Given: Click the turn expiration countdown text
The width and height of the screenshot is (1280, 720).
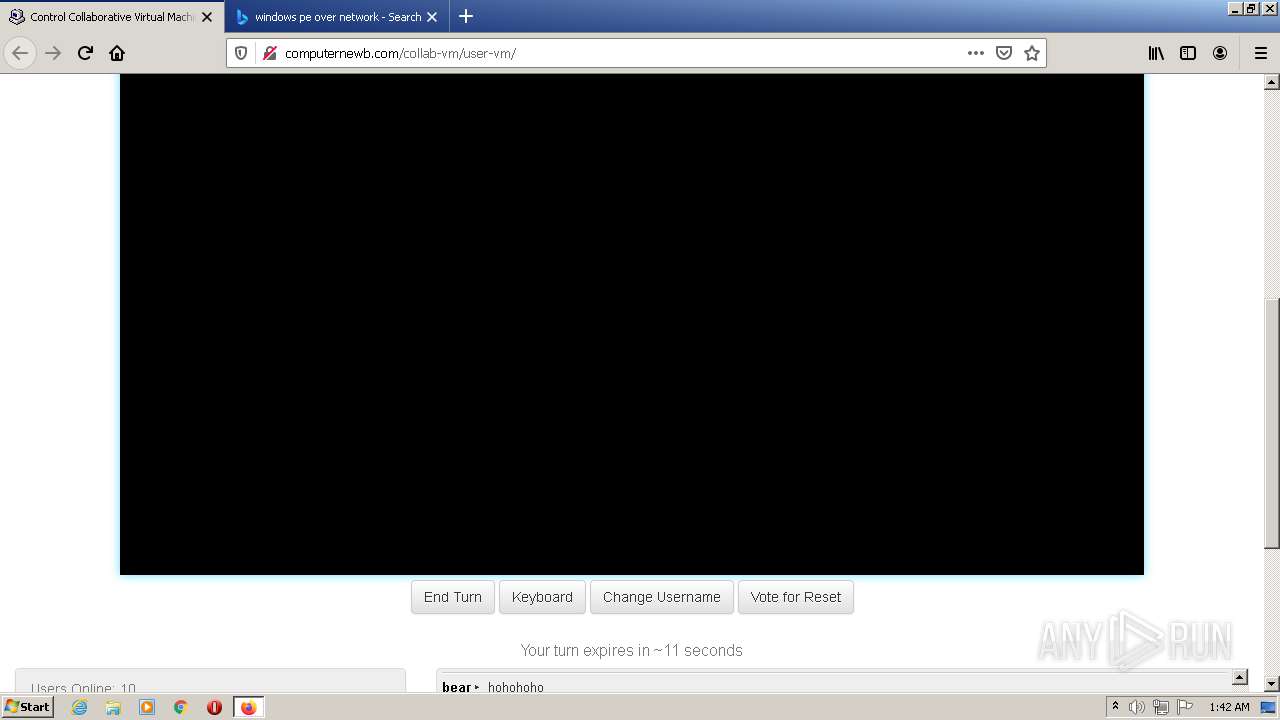Looking at the screenshot, I should [x=631, y=650].
